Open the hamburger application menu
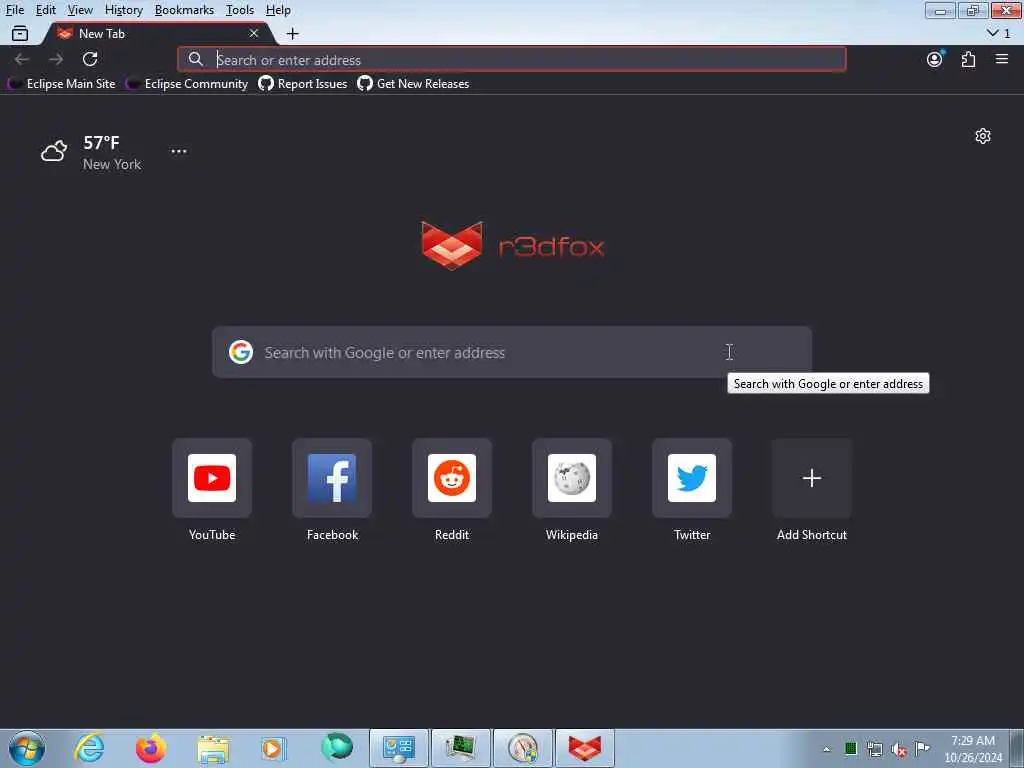1024x768 pixels. pos(1001,59)
